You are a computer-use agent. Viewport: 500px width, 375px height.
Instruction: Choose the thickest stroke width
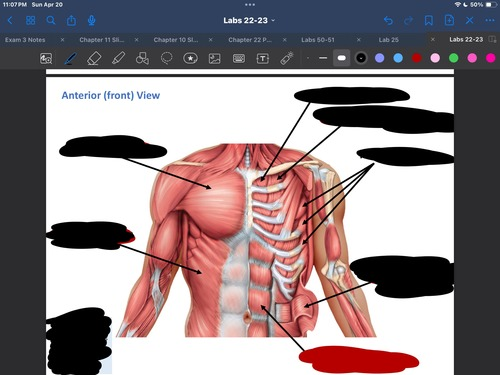(x=341, y=58)
